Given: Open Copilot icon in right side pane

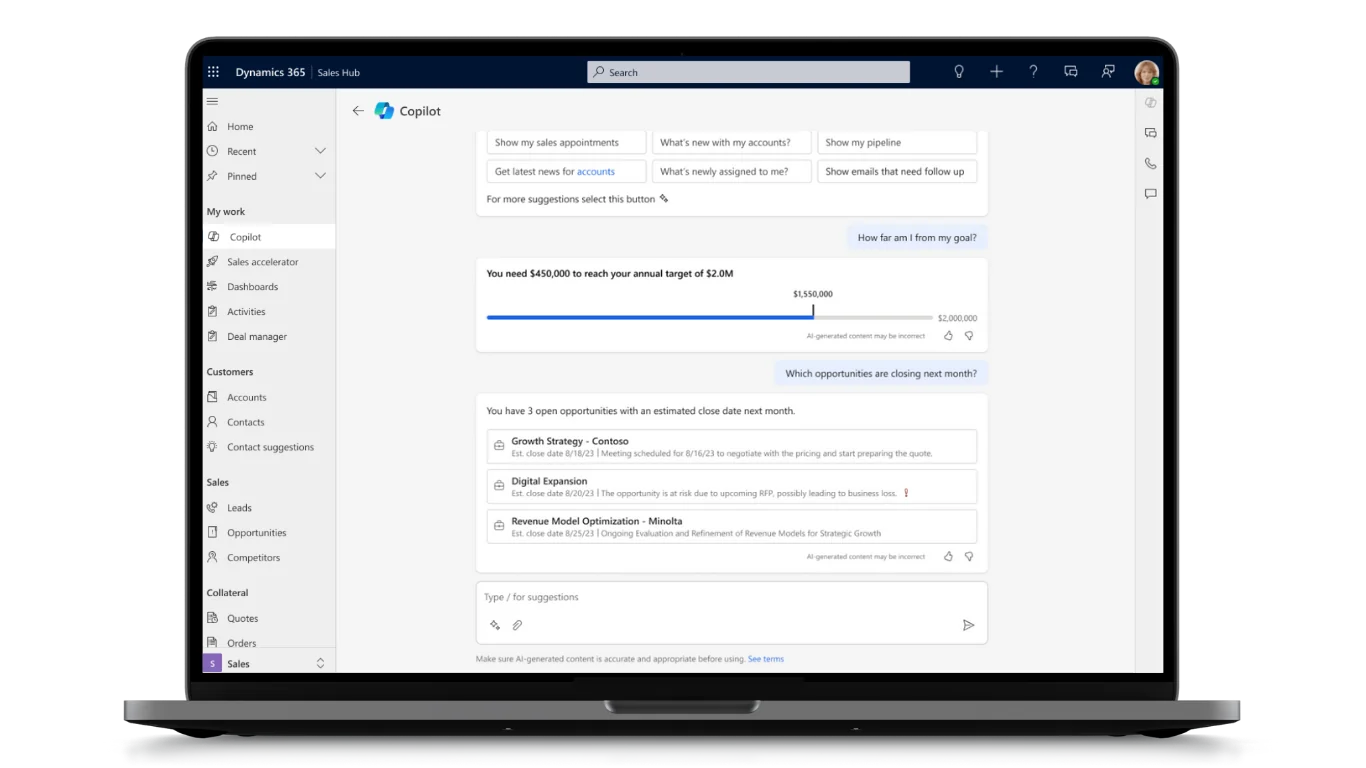Looking at the screenshot, I should (x=1151, y=103).
